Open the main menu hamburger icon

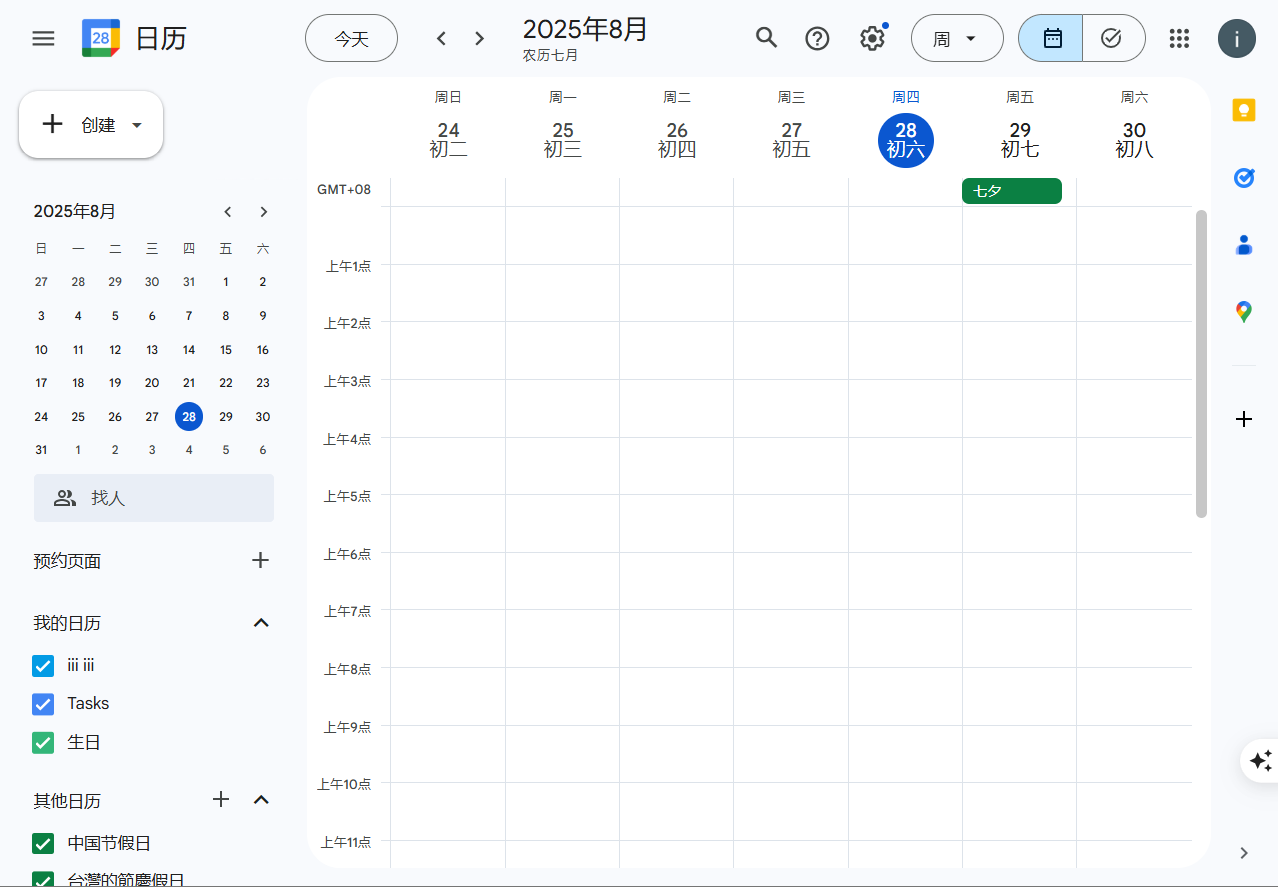point(43,39)
